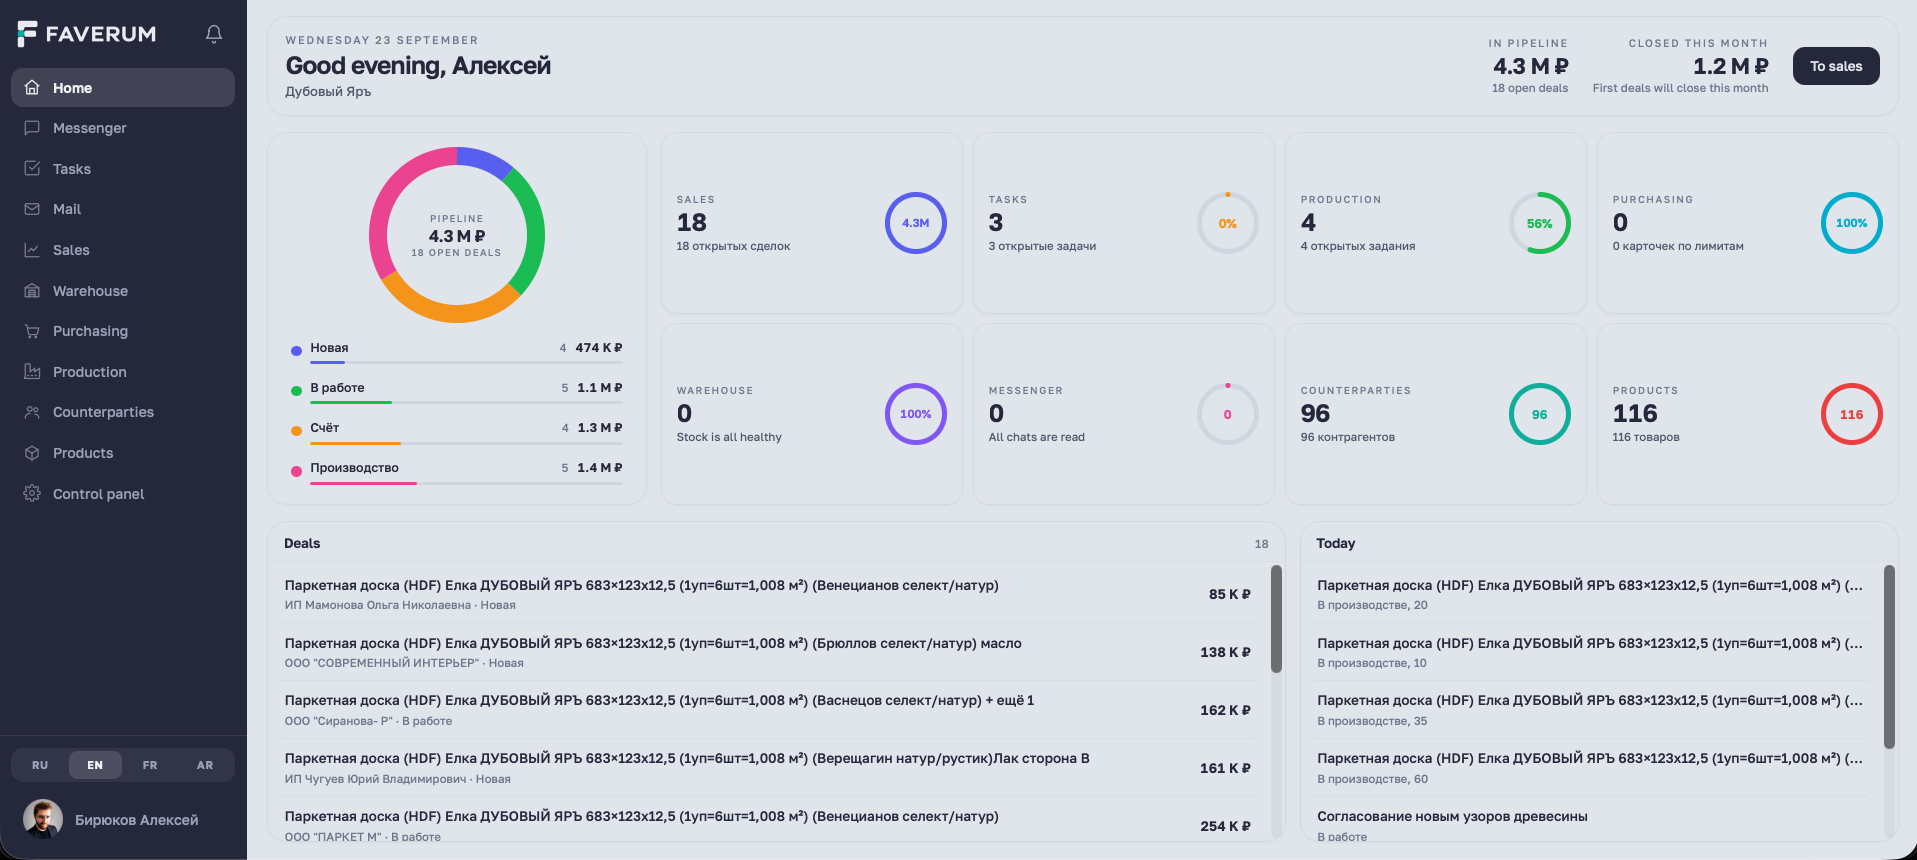
Task: Click the Production factory icon
Action: coord(32,372)
